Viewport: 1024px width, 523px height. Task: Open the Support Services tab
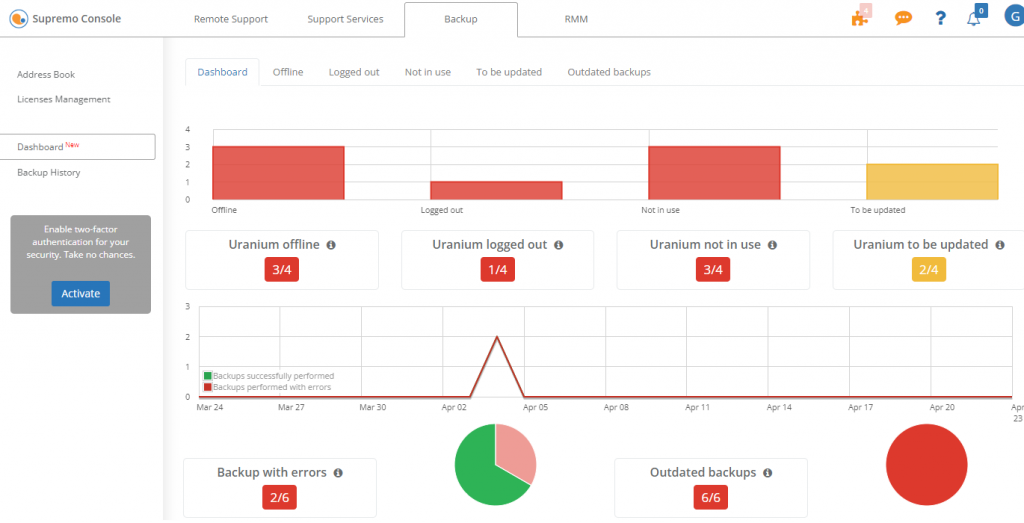[x=345, y=19]
